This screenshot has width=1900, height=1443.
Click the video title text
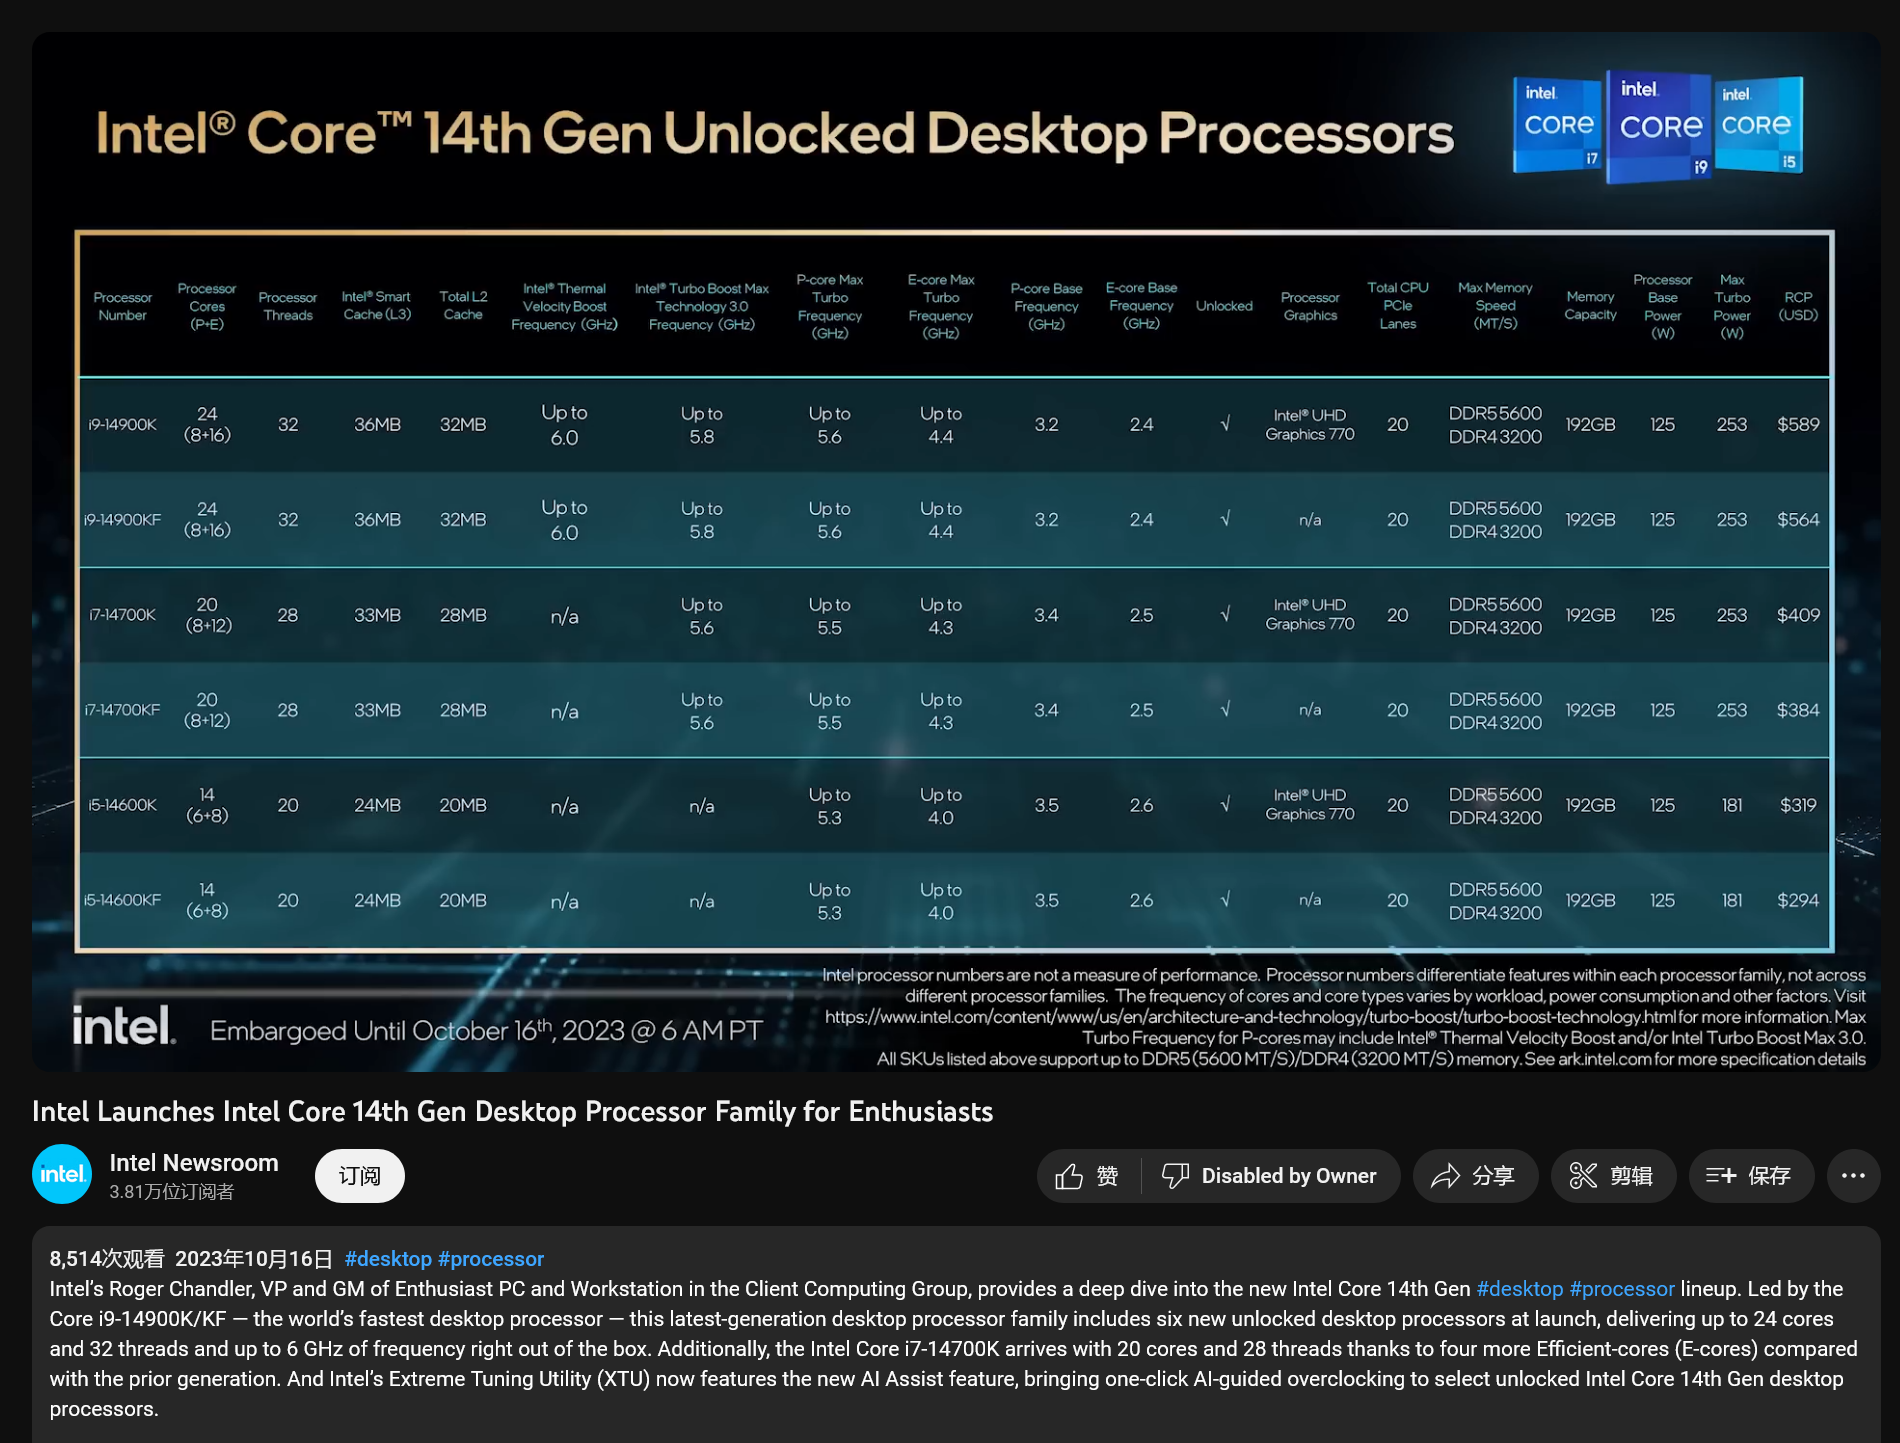[x=513, y=1112]
